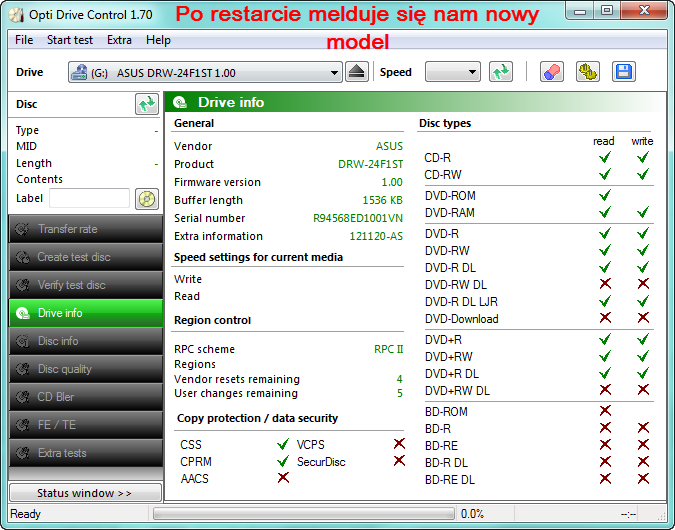Click the eraser (erase disc) icon

click(552, 72)
